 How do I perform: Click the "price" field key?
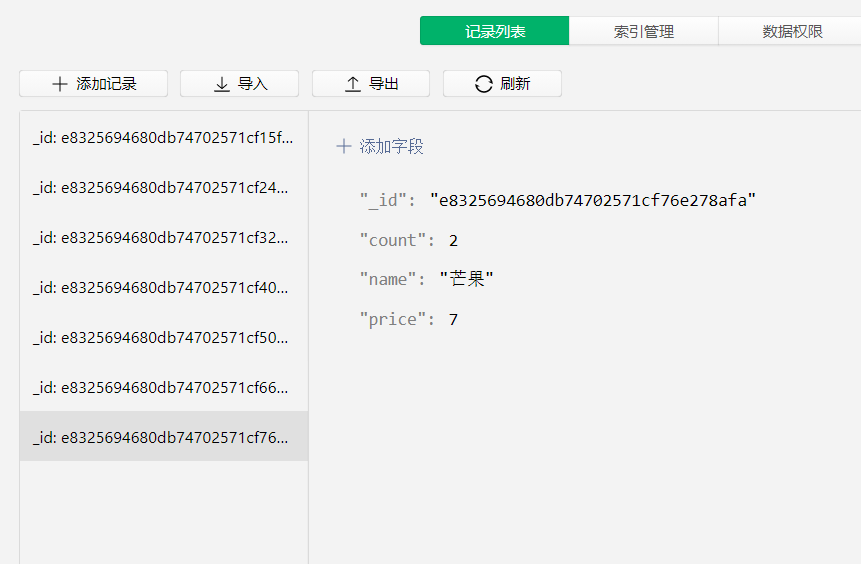(393, 319)
